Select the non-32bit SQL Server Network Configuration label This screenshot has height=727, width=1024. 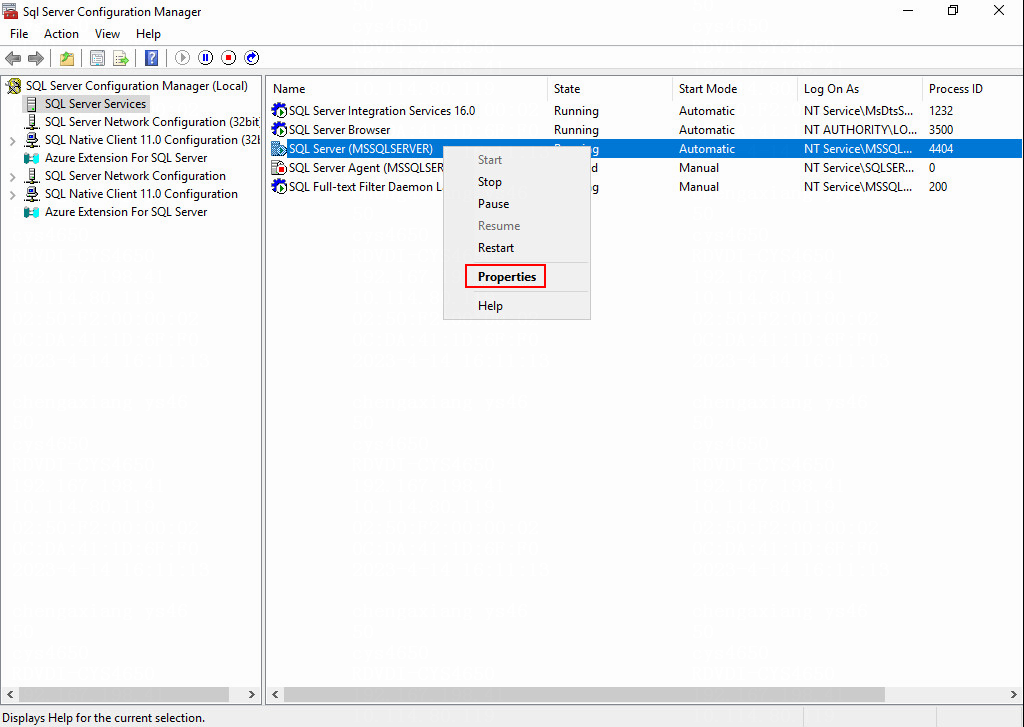(x=135, y=176)
